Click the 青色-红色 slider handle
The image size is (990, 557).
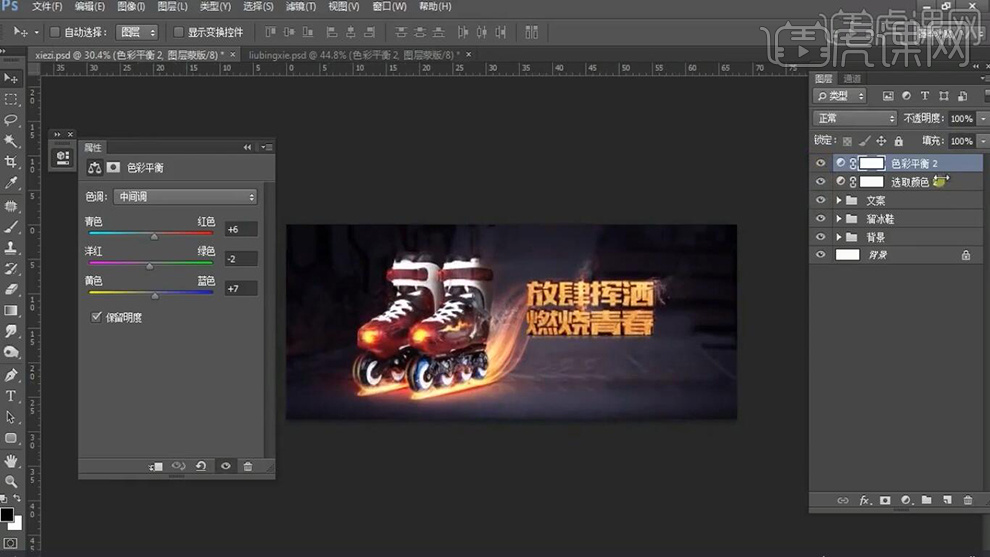coord(154,237)
